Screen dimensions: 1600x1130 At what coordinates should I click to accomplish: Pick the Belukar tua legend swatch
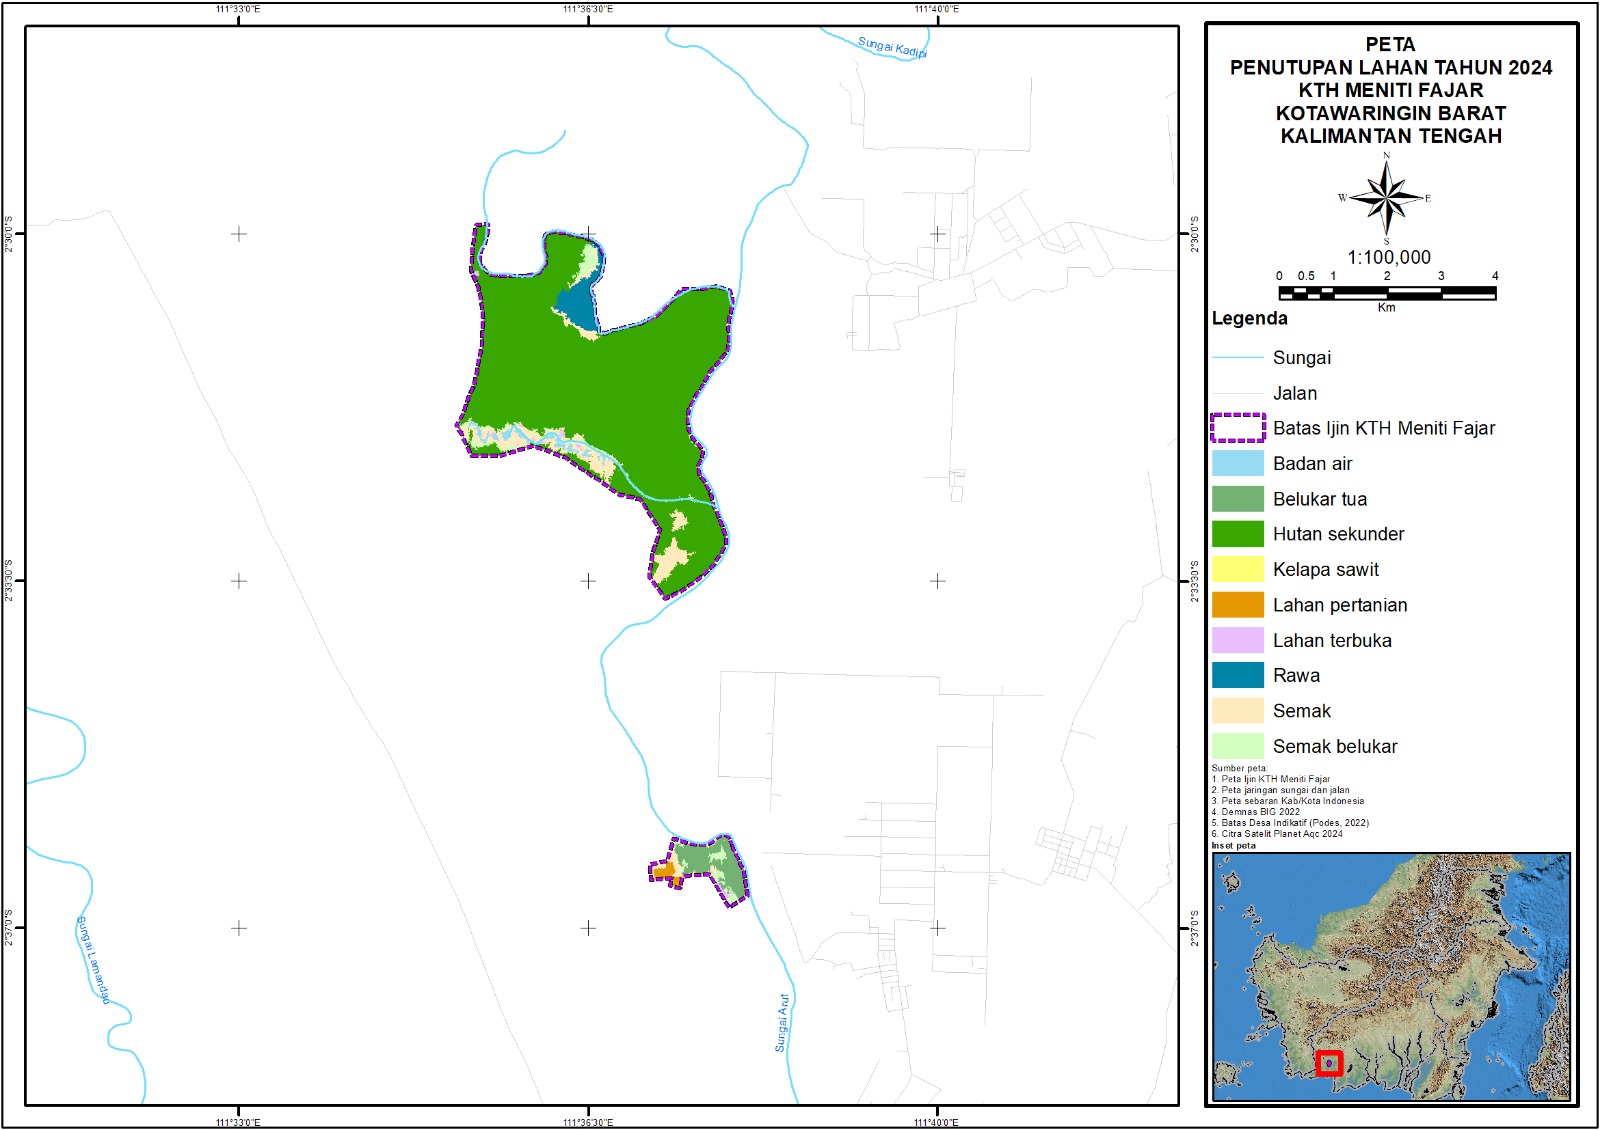(1237, 499)
